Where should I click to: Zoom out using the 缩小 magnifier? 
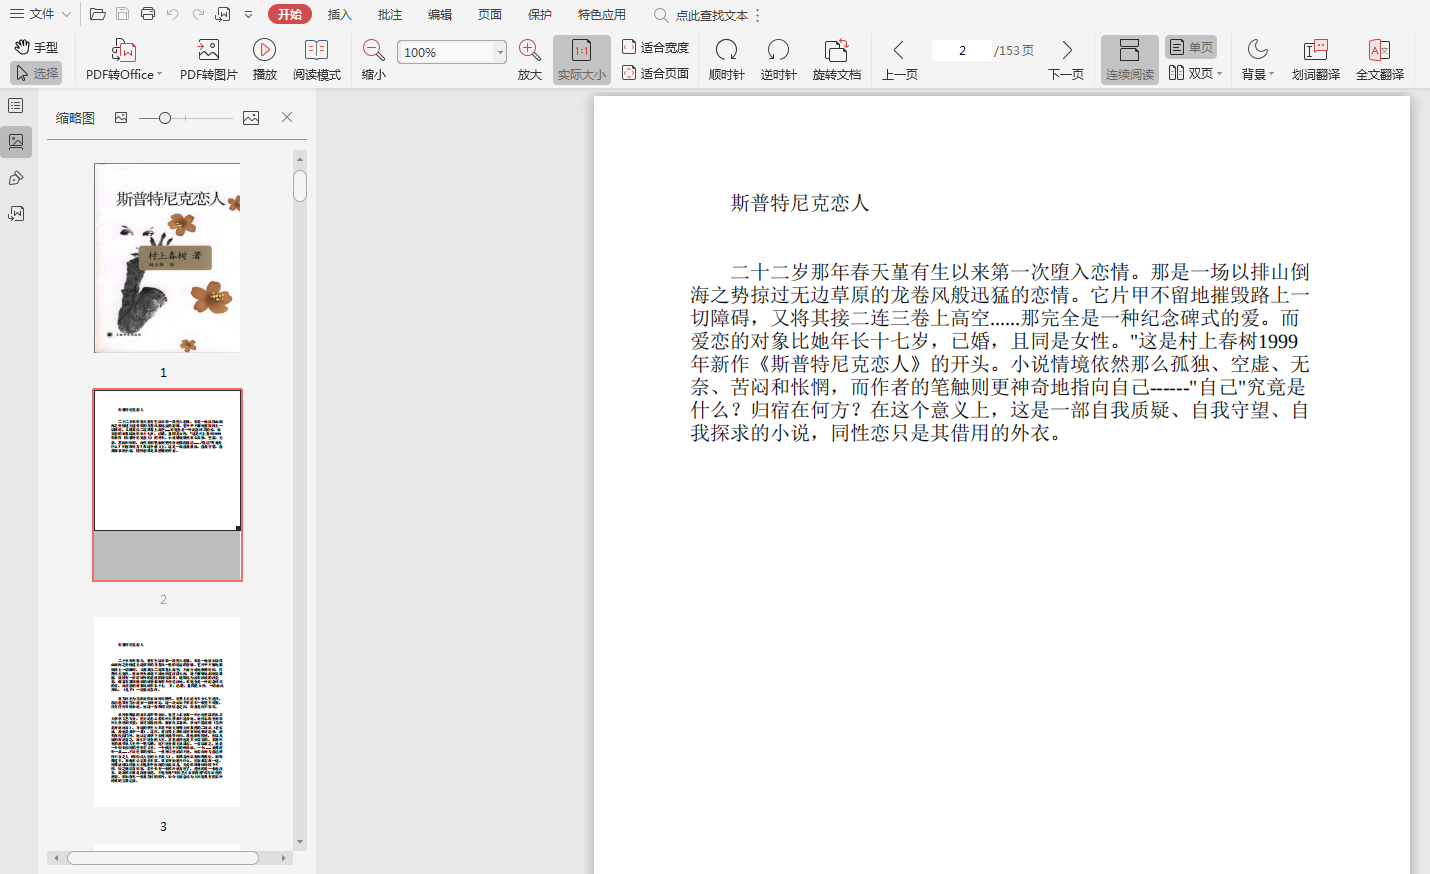tap(374, 60)
